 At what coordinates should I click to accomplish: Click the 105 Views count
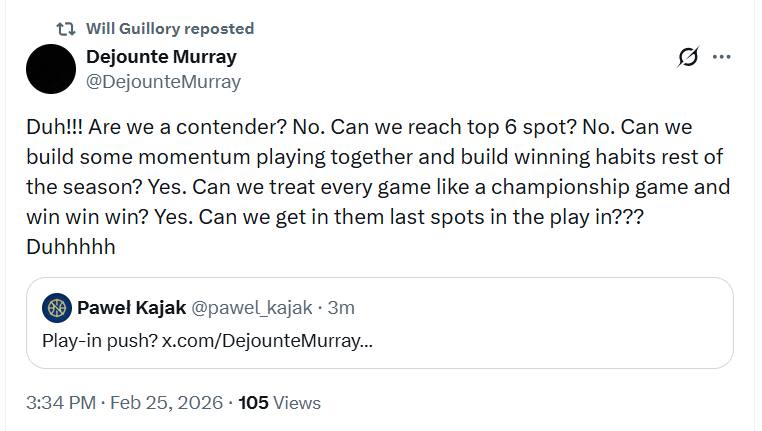(280, 403)
